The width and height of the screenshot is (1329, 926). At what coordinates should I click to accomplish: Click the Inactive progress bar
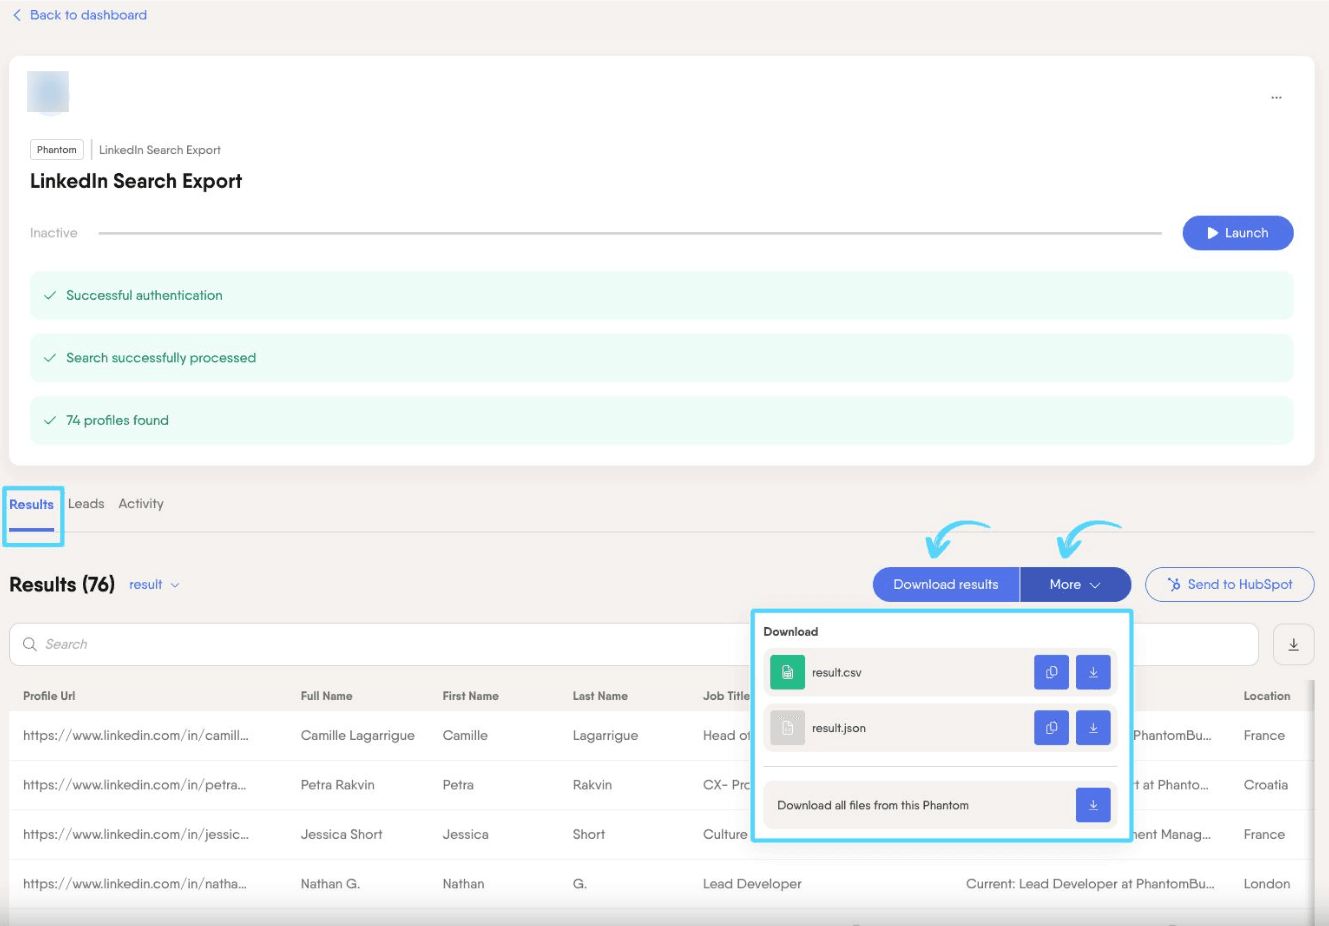click(x=630, y=233)
